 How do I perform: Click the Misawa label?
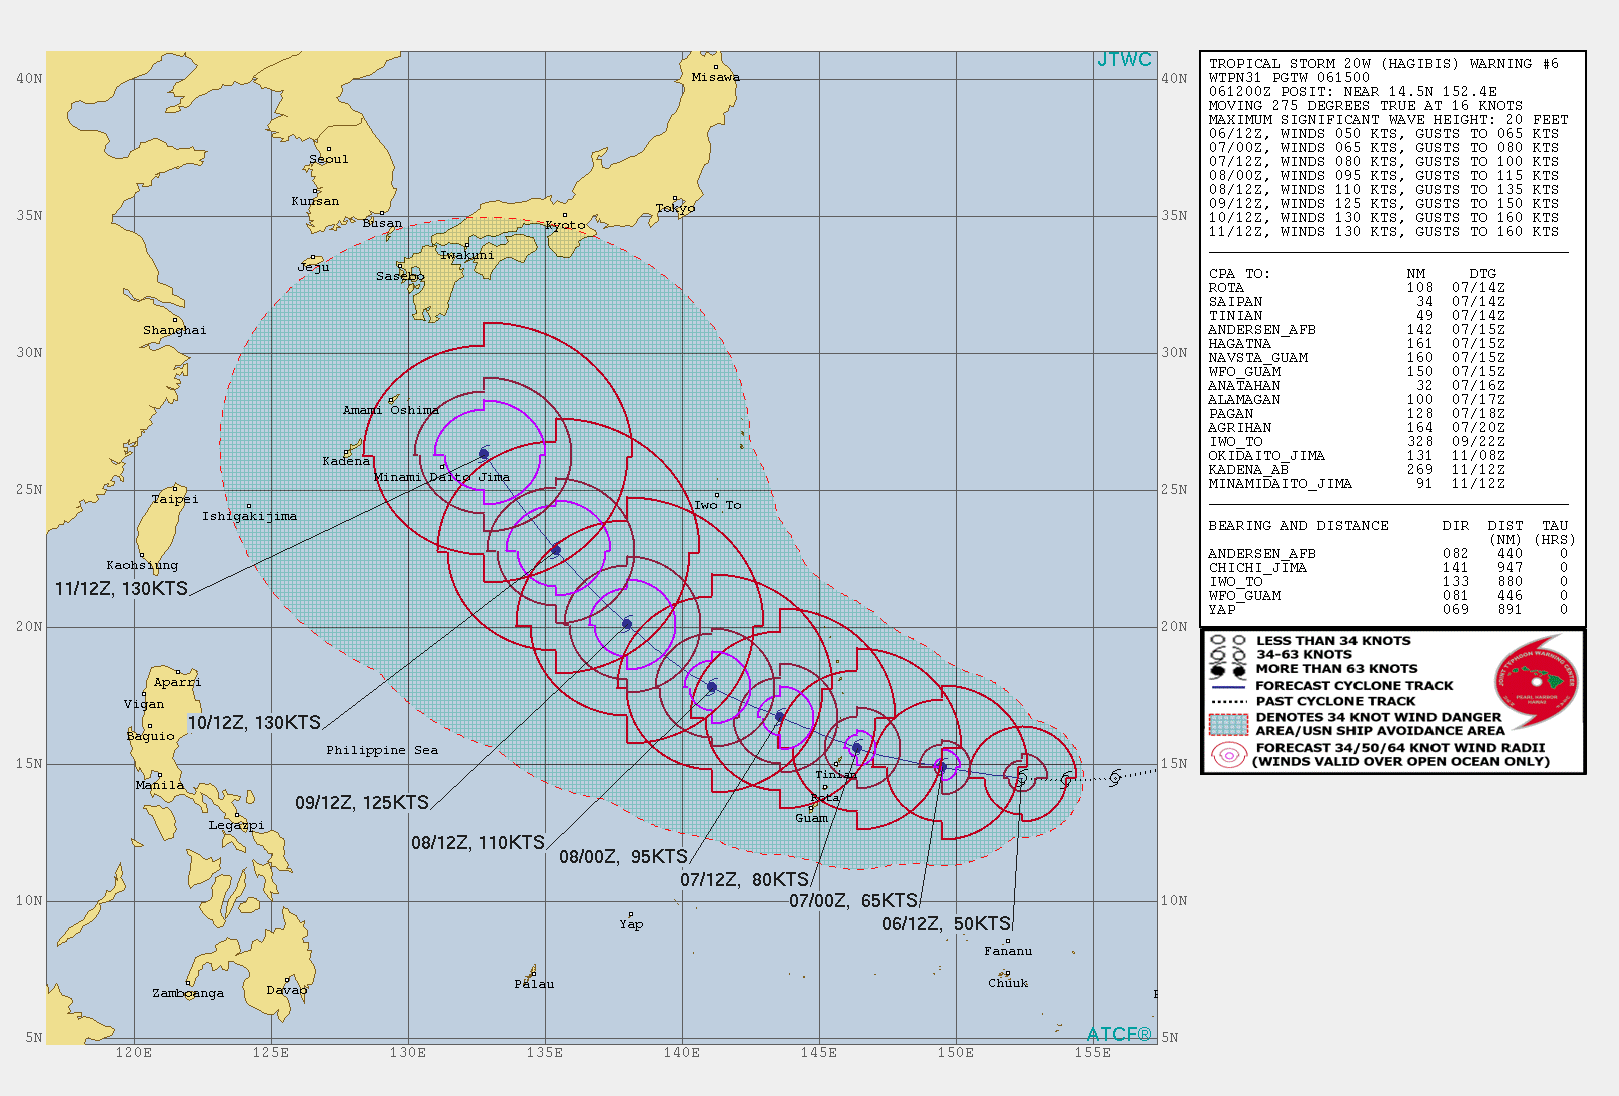(x=716, y=77)
